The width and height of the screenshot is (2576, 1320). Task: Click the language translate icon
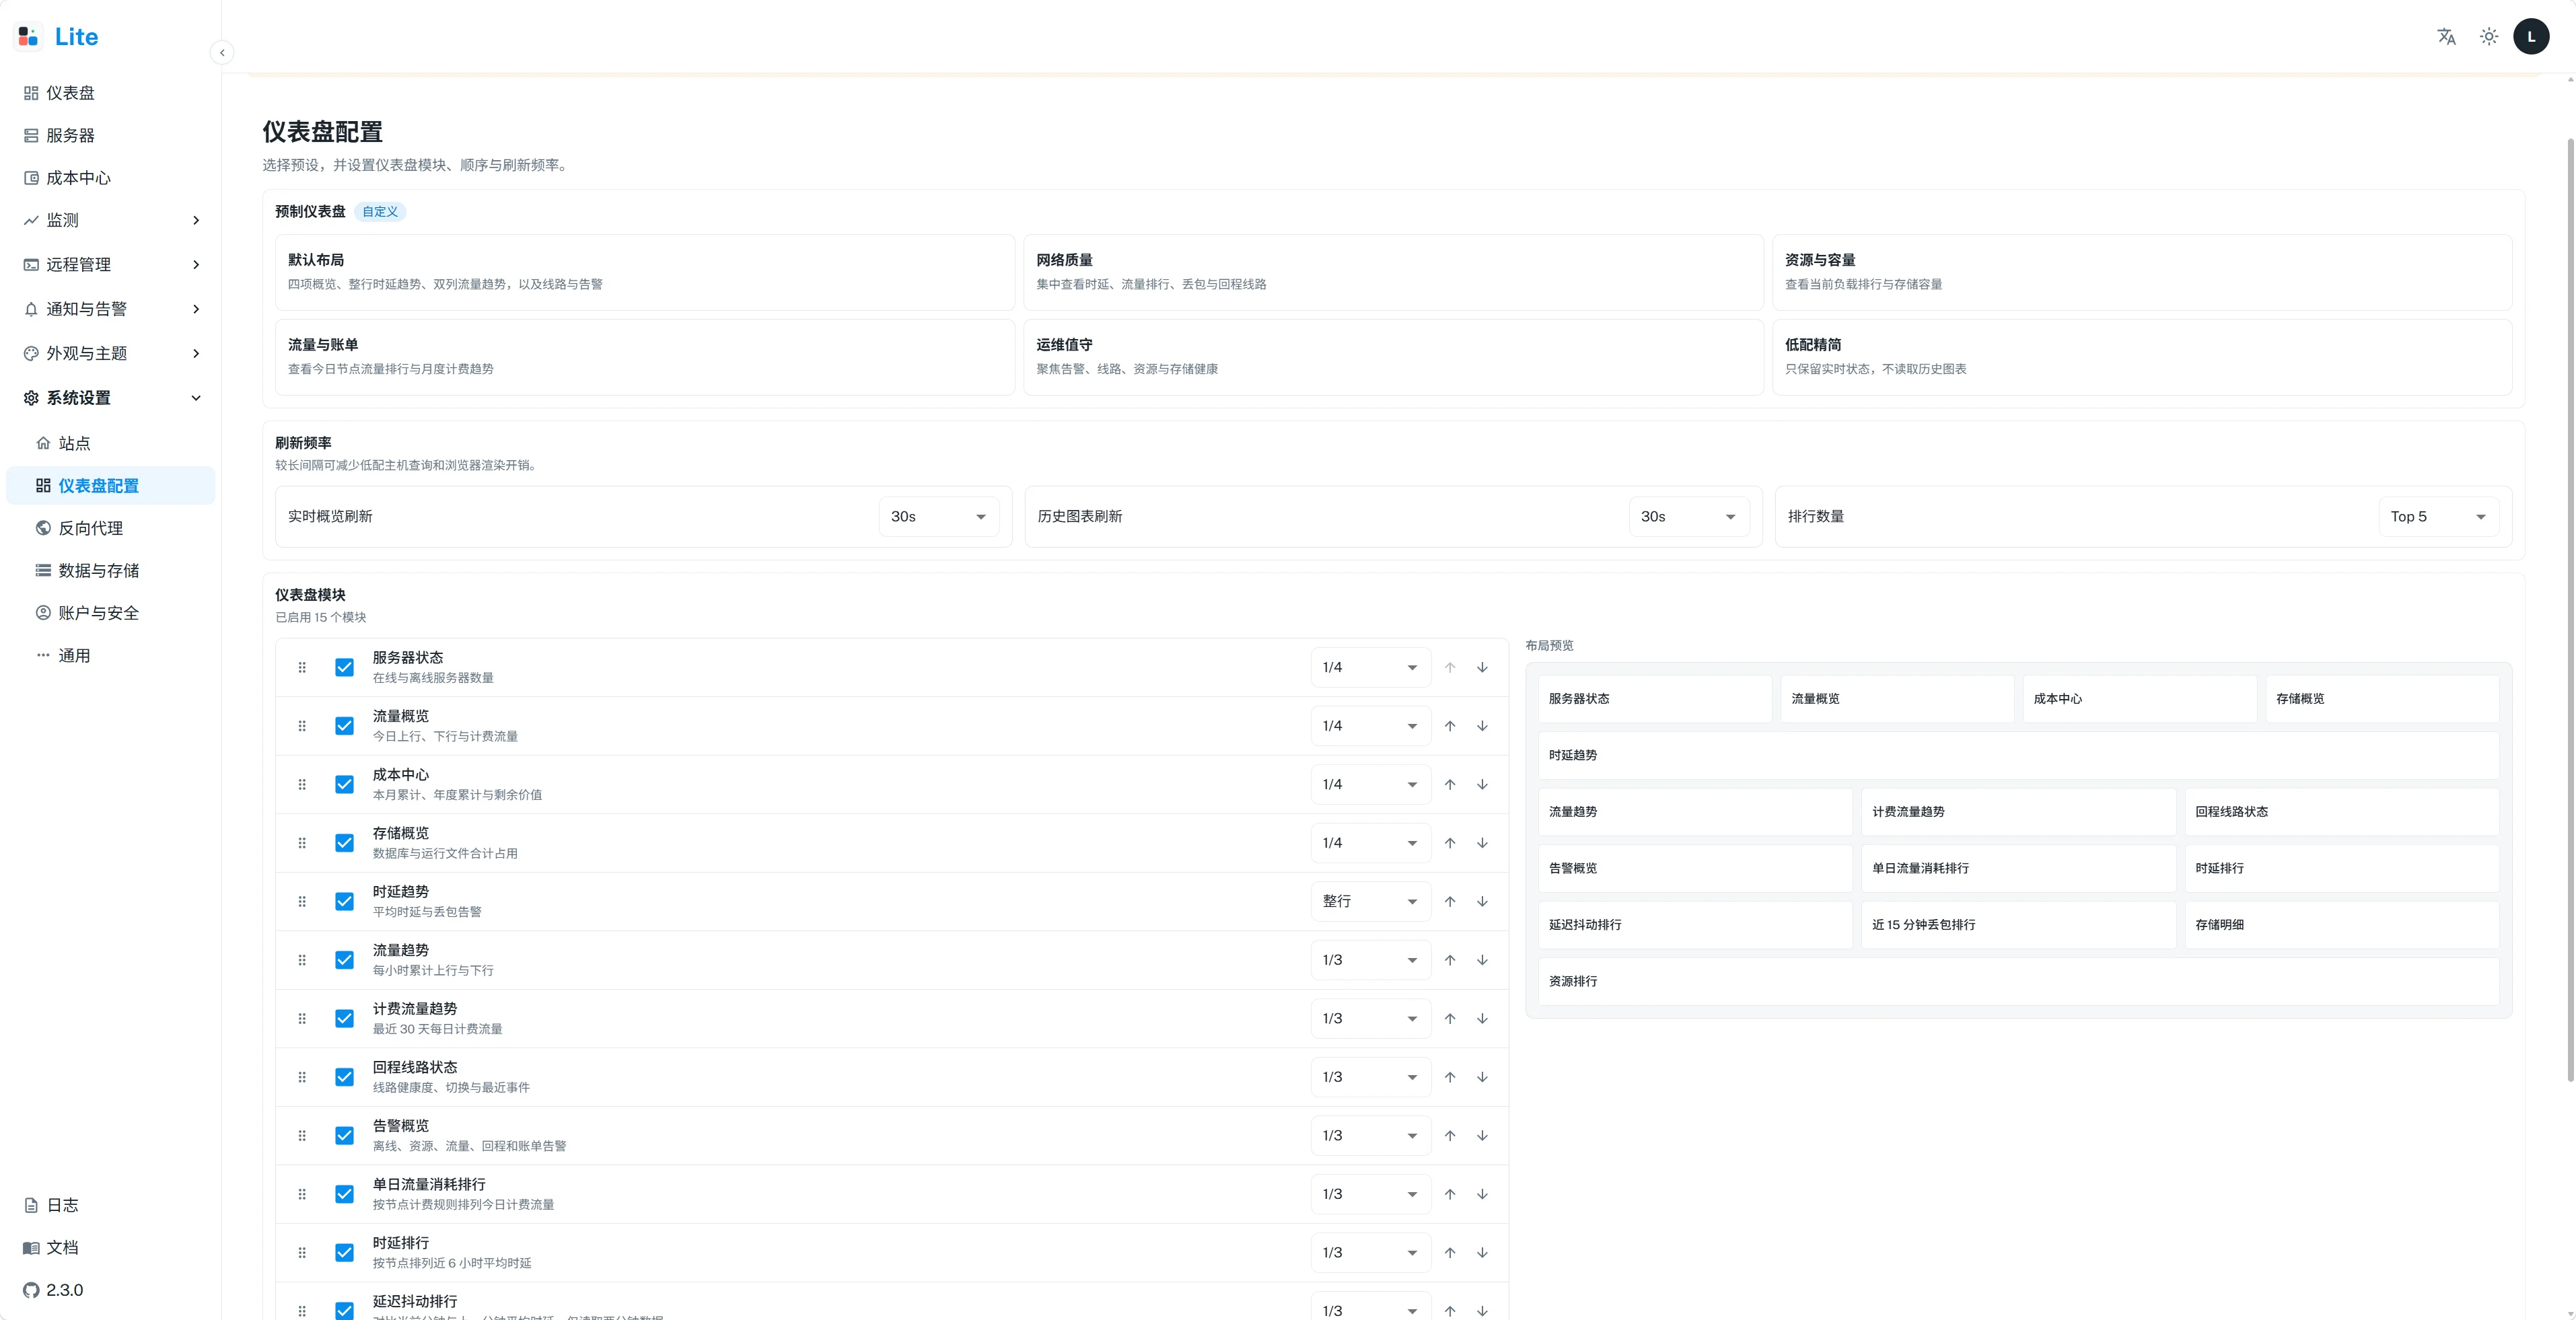click(2446, 37)
